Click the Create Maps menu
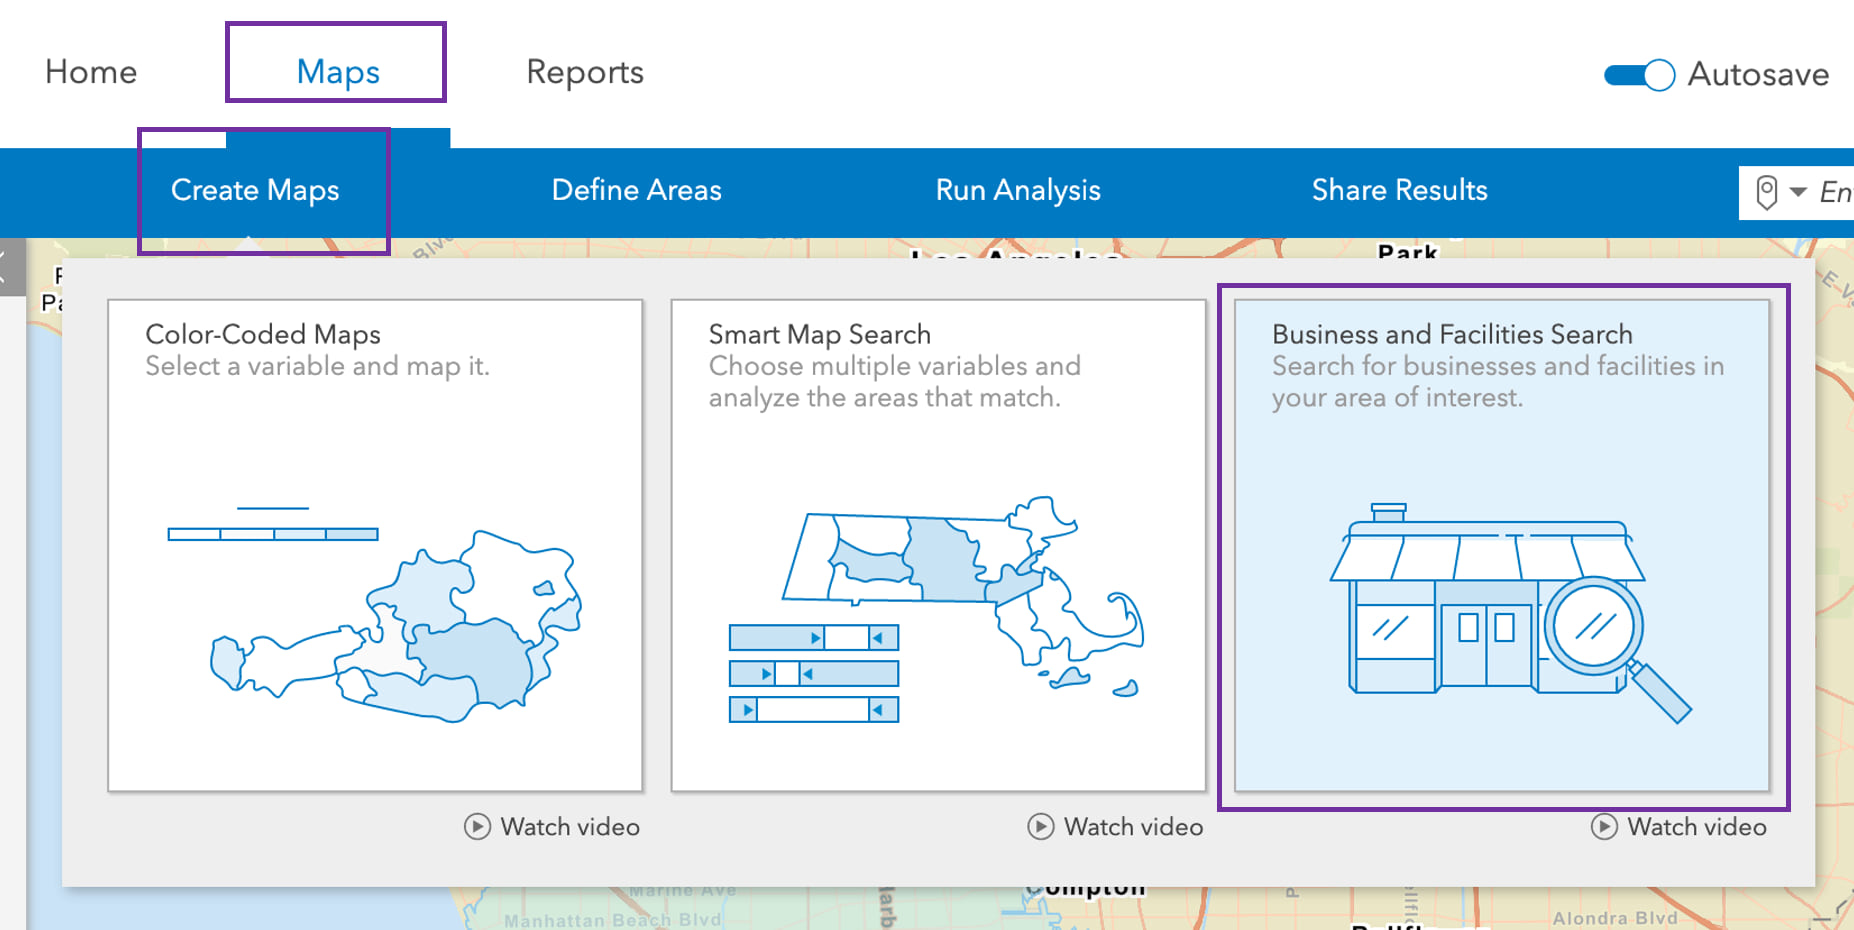The height and width of the screenshot is (930, 1854). 255,190
